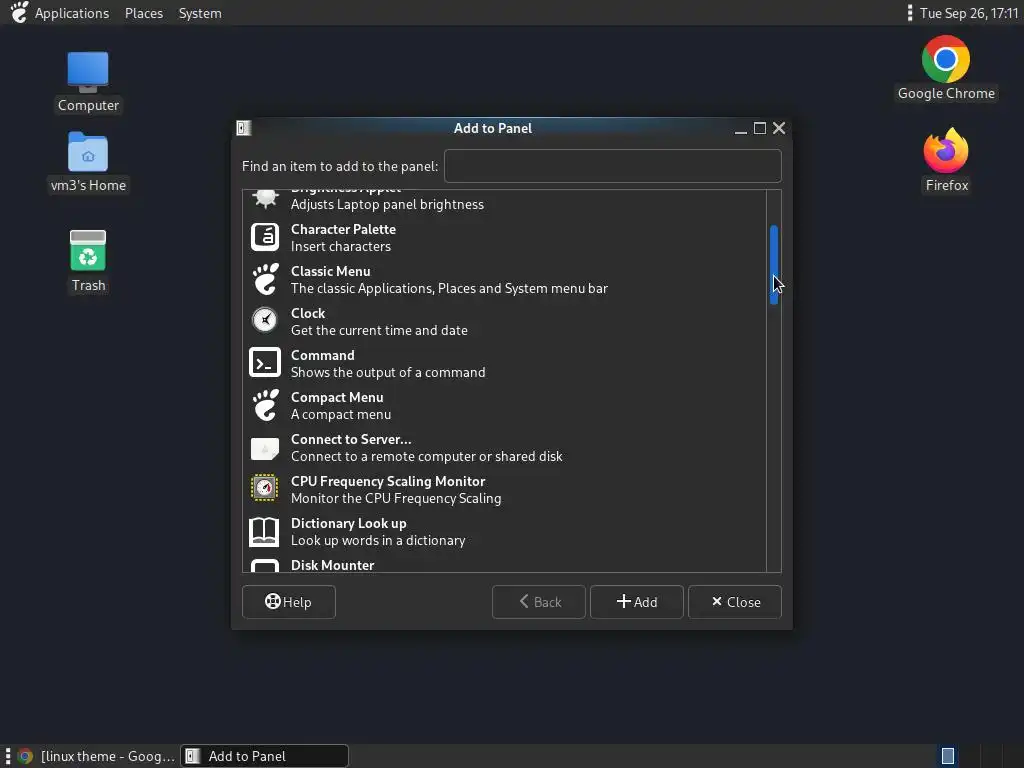The width and height of the screenshot is (1024, 768).
Task: Select the Command terminal icon
Action: [264, 363]
